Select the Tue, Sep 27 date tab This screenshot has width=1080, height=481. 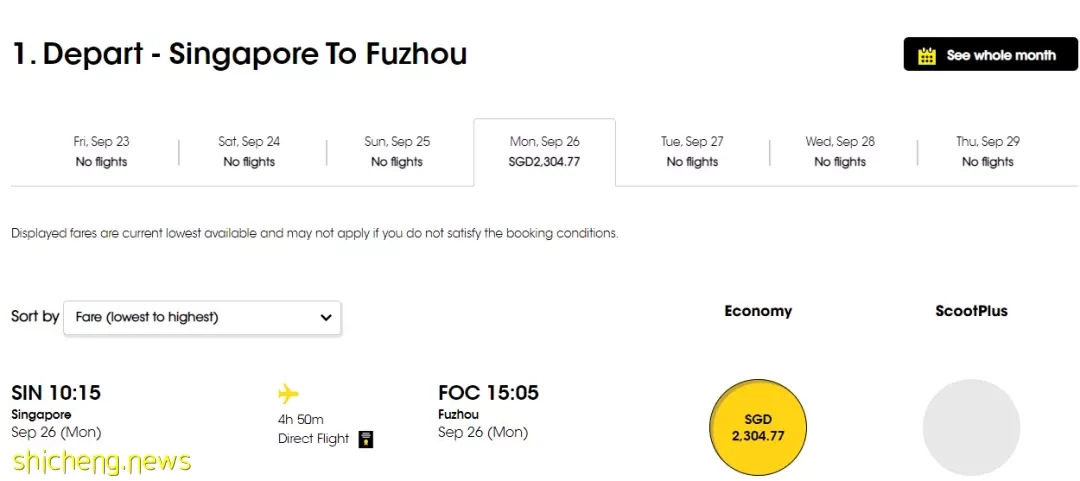[692, 152]
